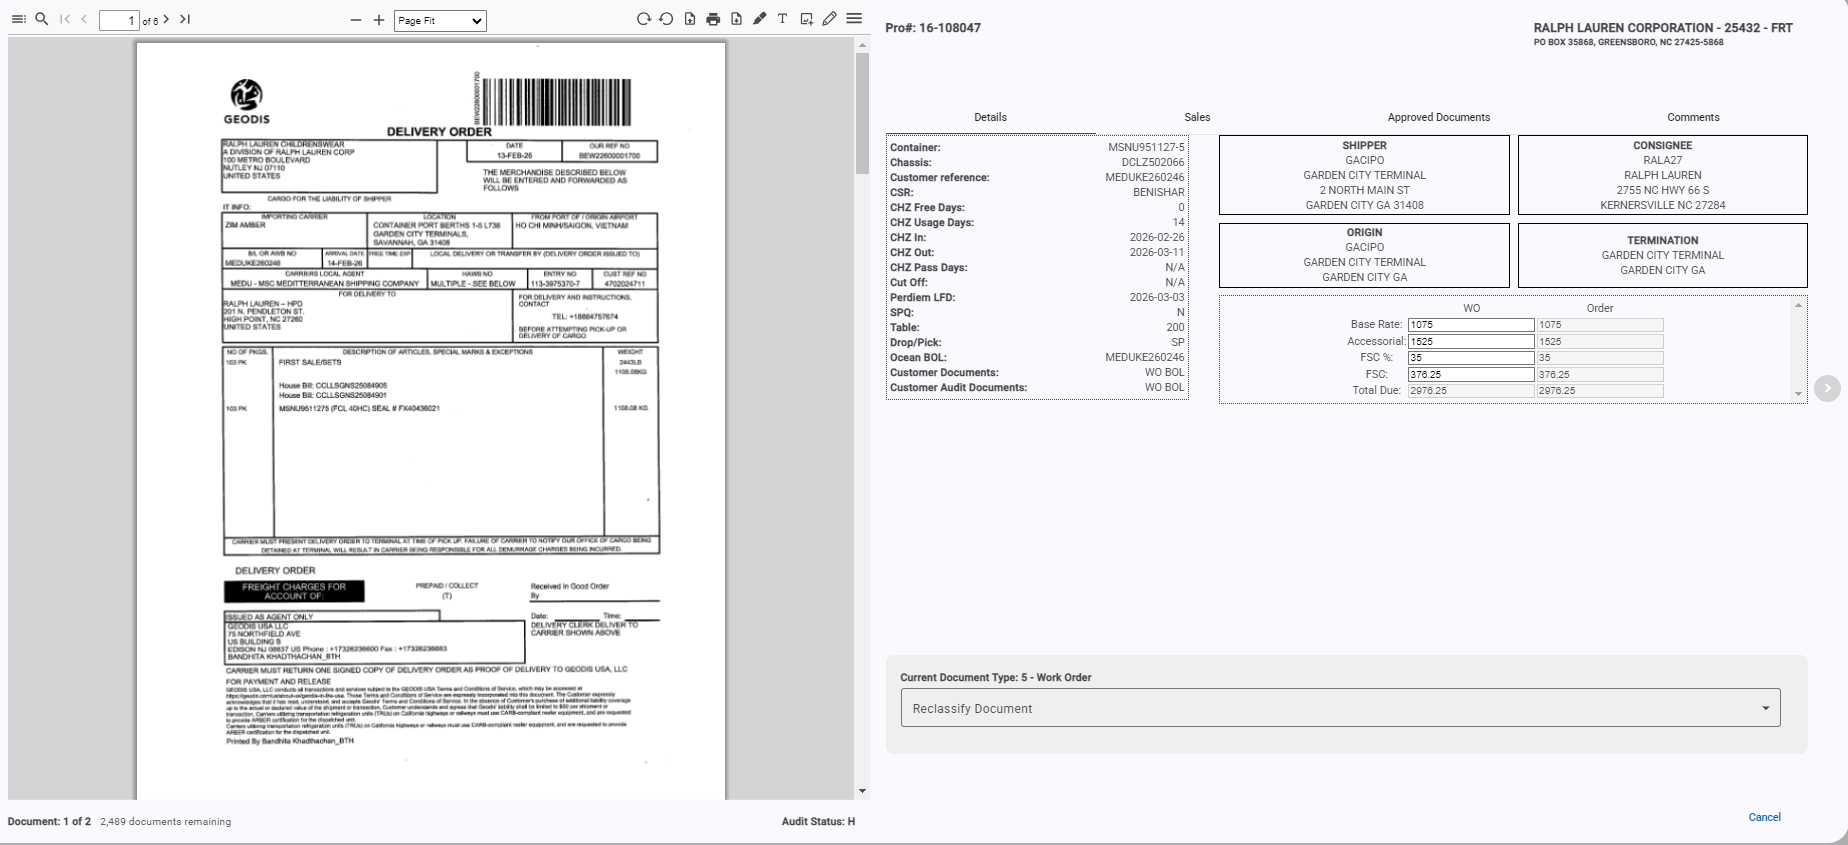Image resolution: width=1848 pixels, height=845 pixels.
Task: Select the add image annotation tool
Action: (806, 19)
